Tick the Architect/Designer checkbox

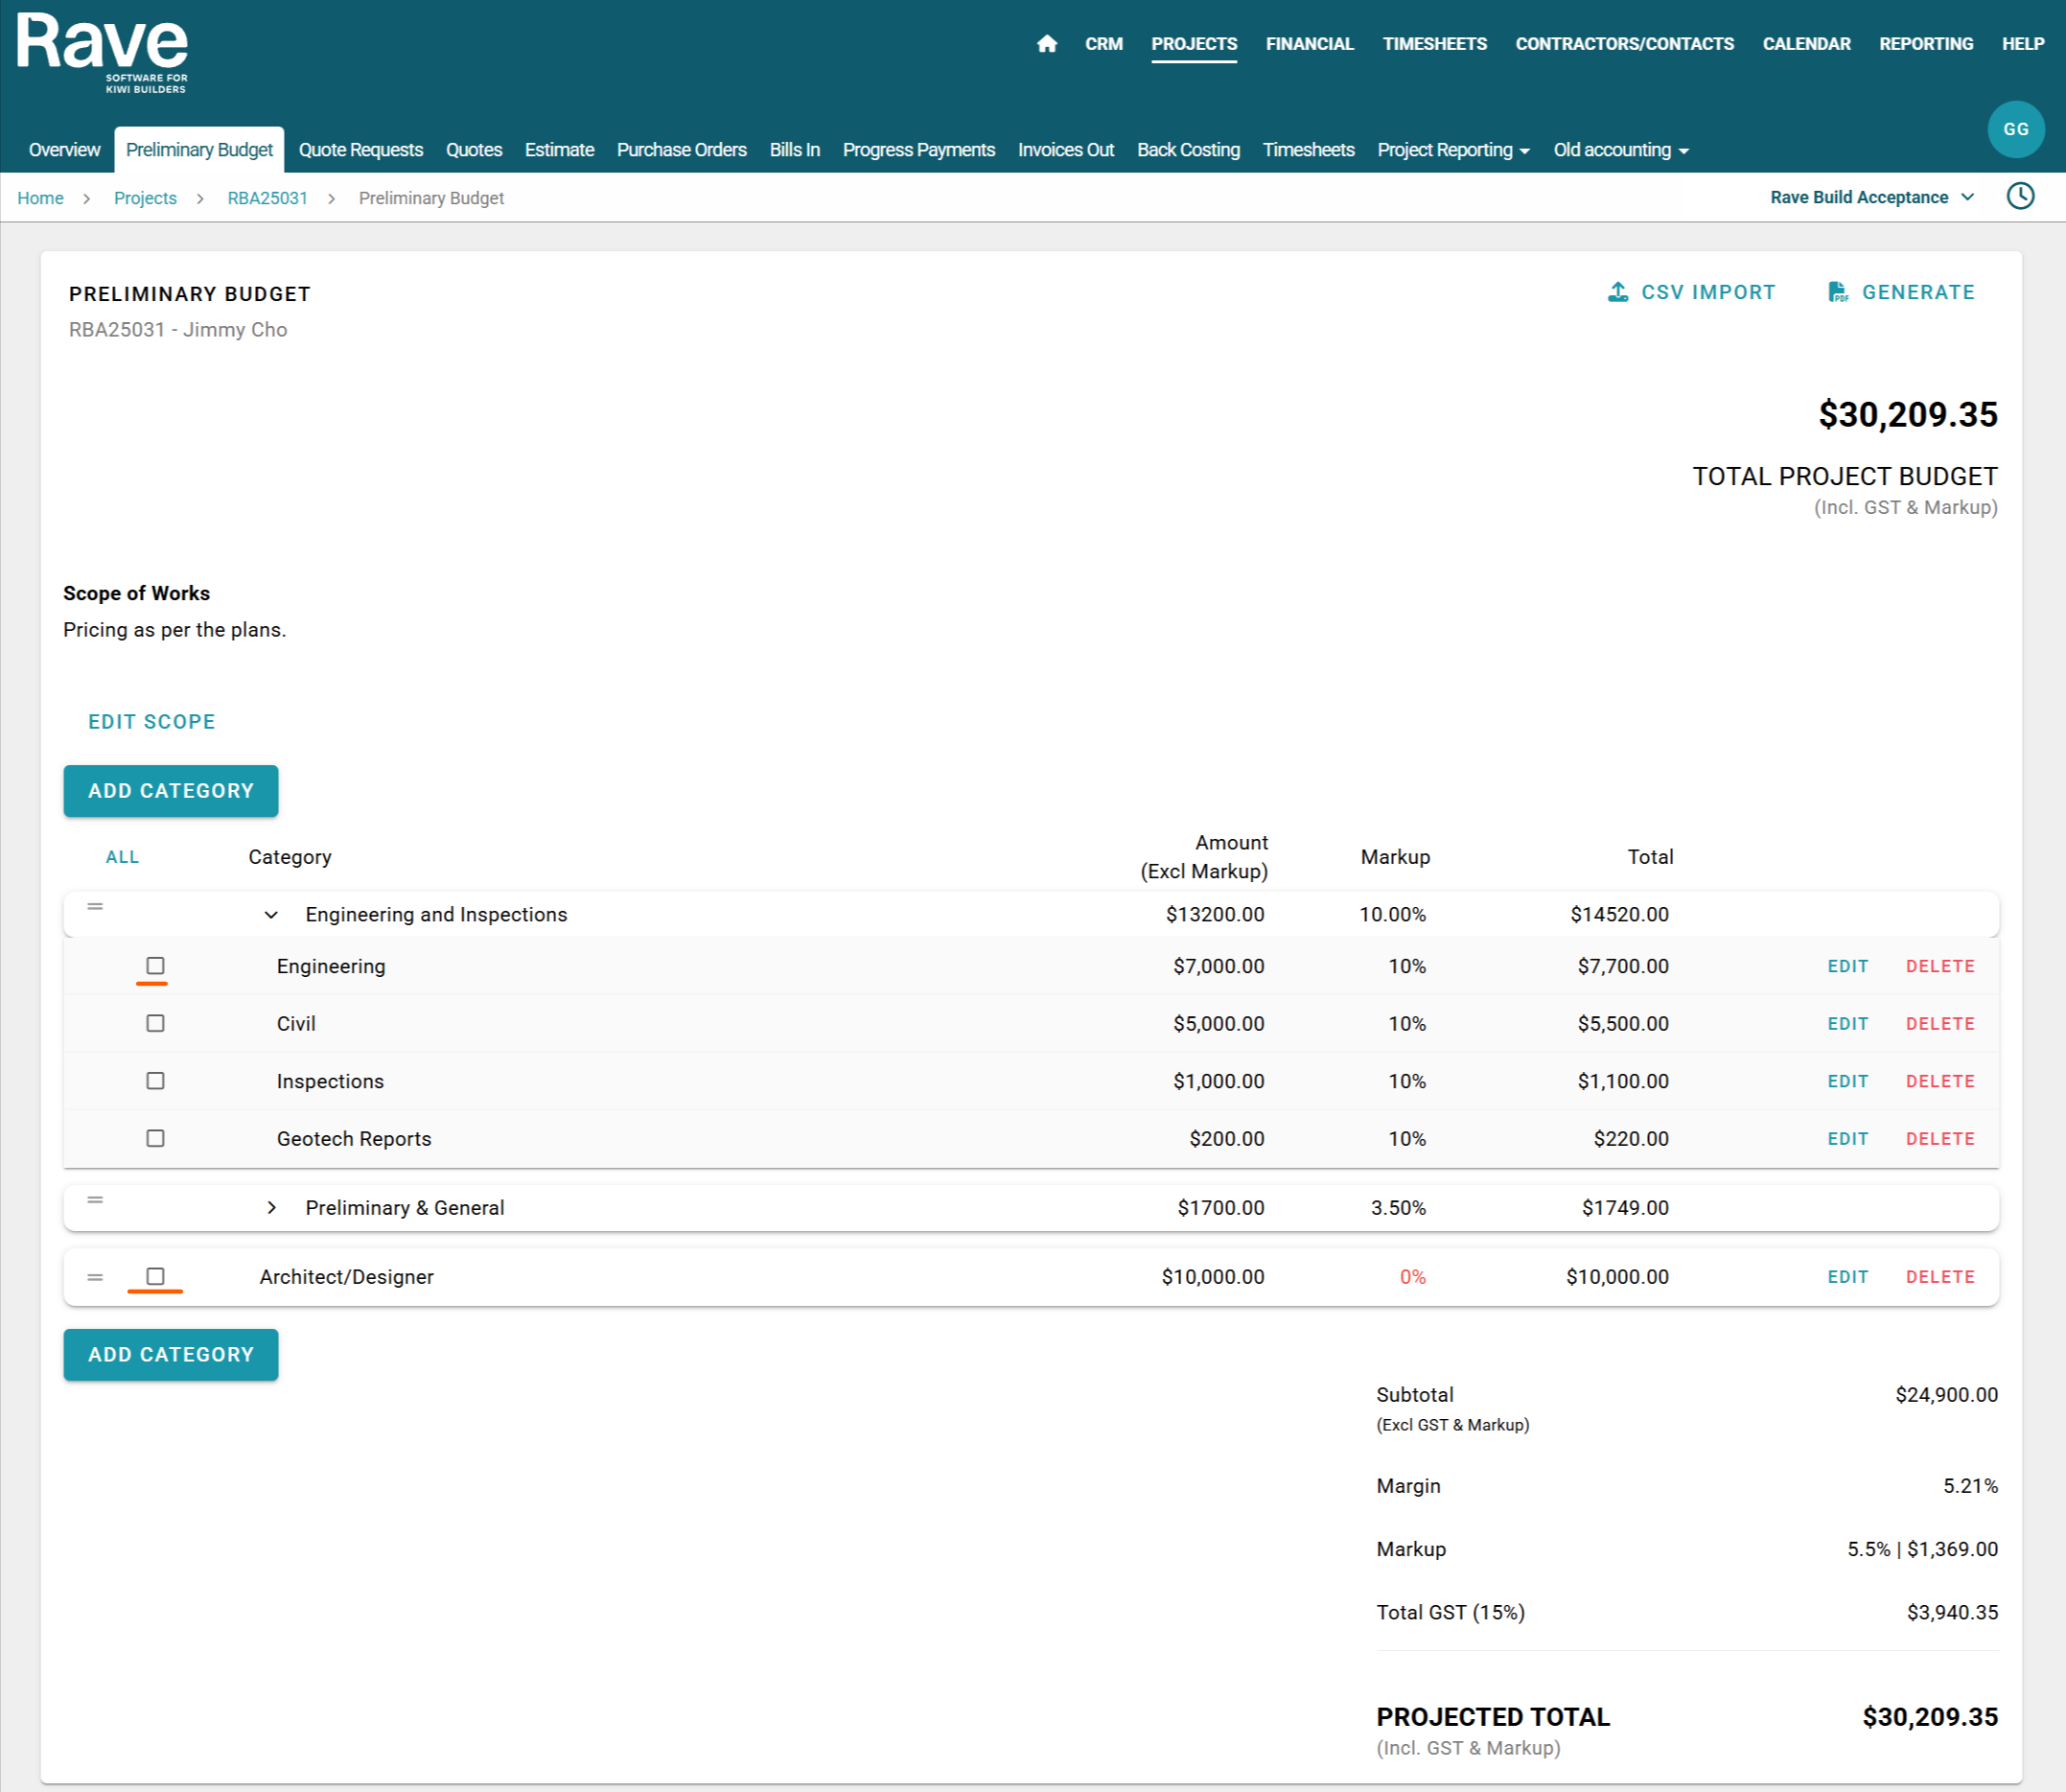pyautogui.click(x=155, y=1276)
